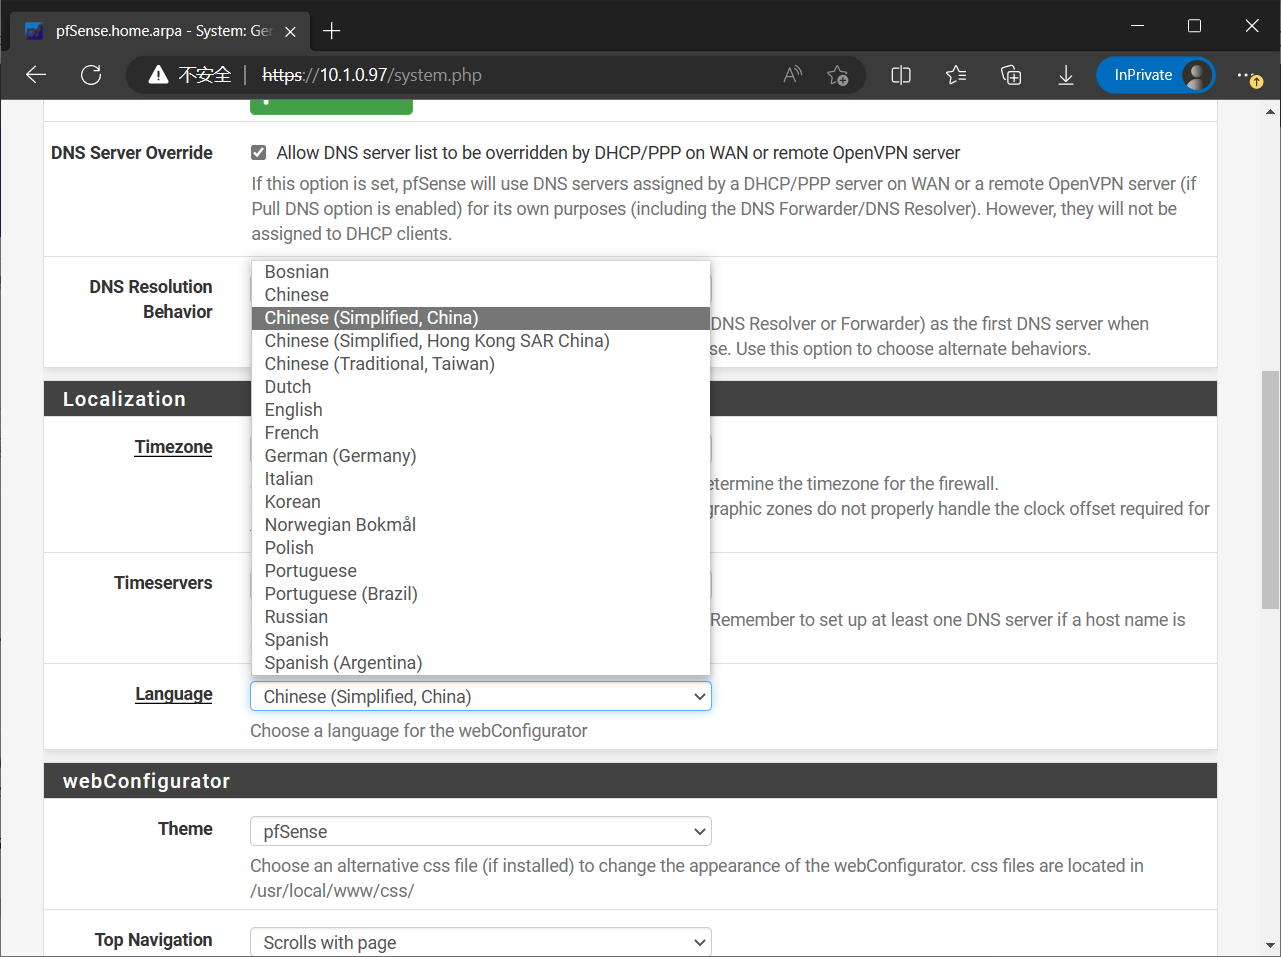Click the browser back arrow
This screenshot has width=1281, height=957.
36,75
